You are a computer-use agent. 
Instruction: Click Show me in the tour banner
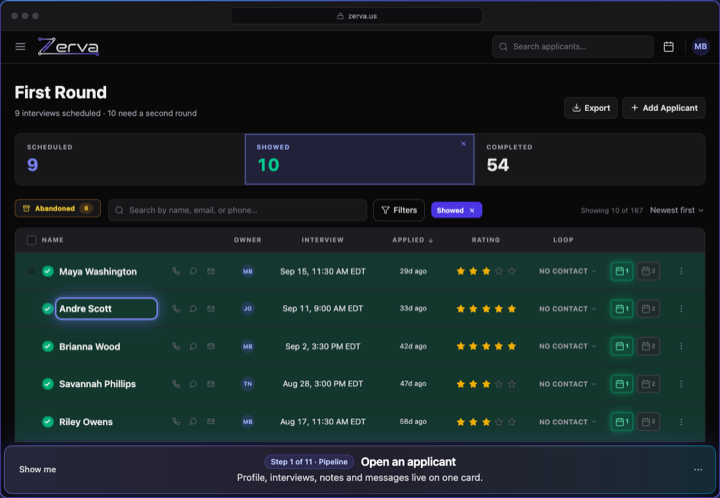[38, 470]
